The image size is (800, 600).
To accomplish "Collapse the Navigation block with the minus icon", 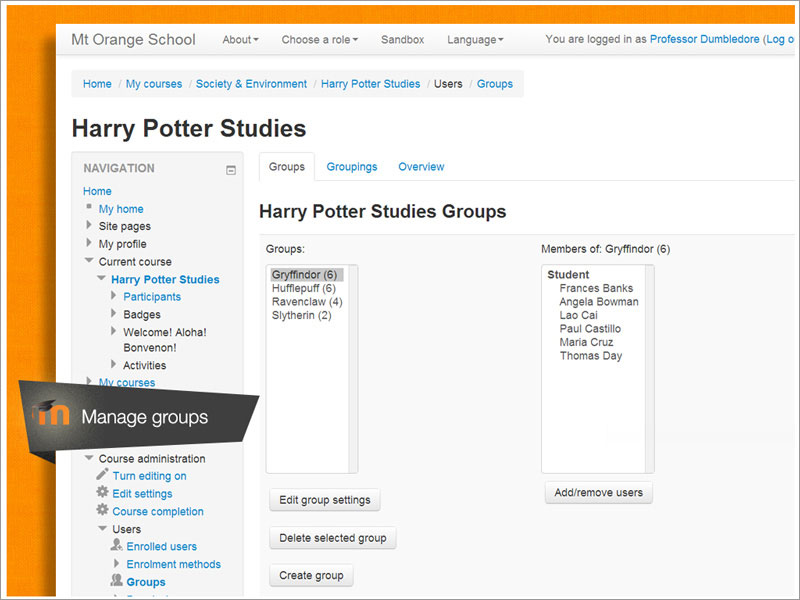I will (231, 170).
